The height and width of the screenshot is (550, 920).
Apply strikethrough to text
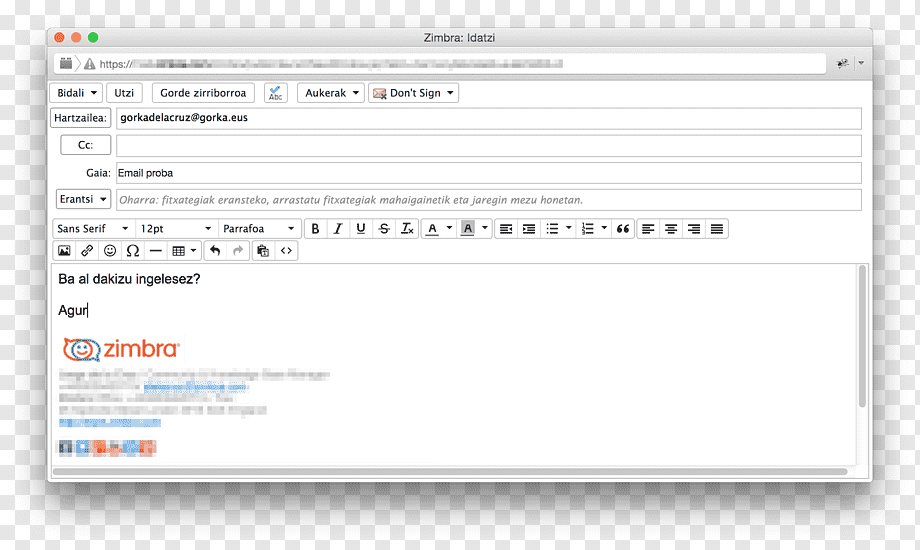(x=384, y=229)
